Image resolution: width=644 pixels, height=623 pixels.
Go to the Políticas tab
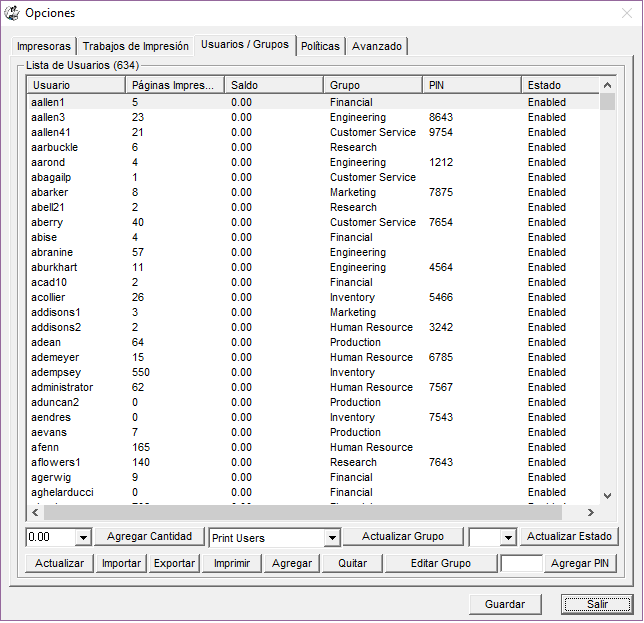pos(320,46)
